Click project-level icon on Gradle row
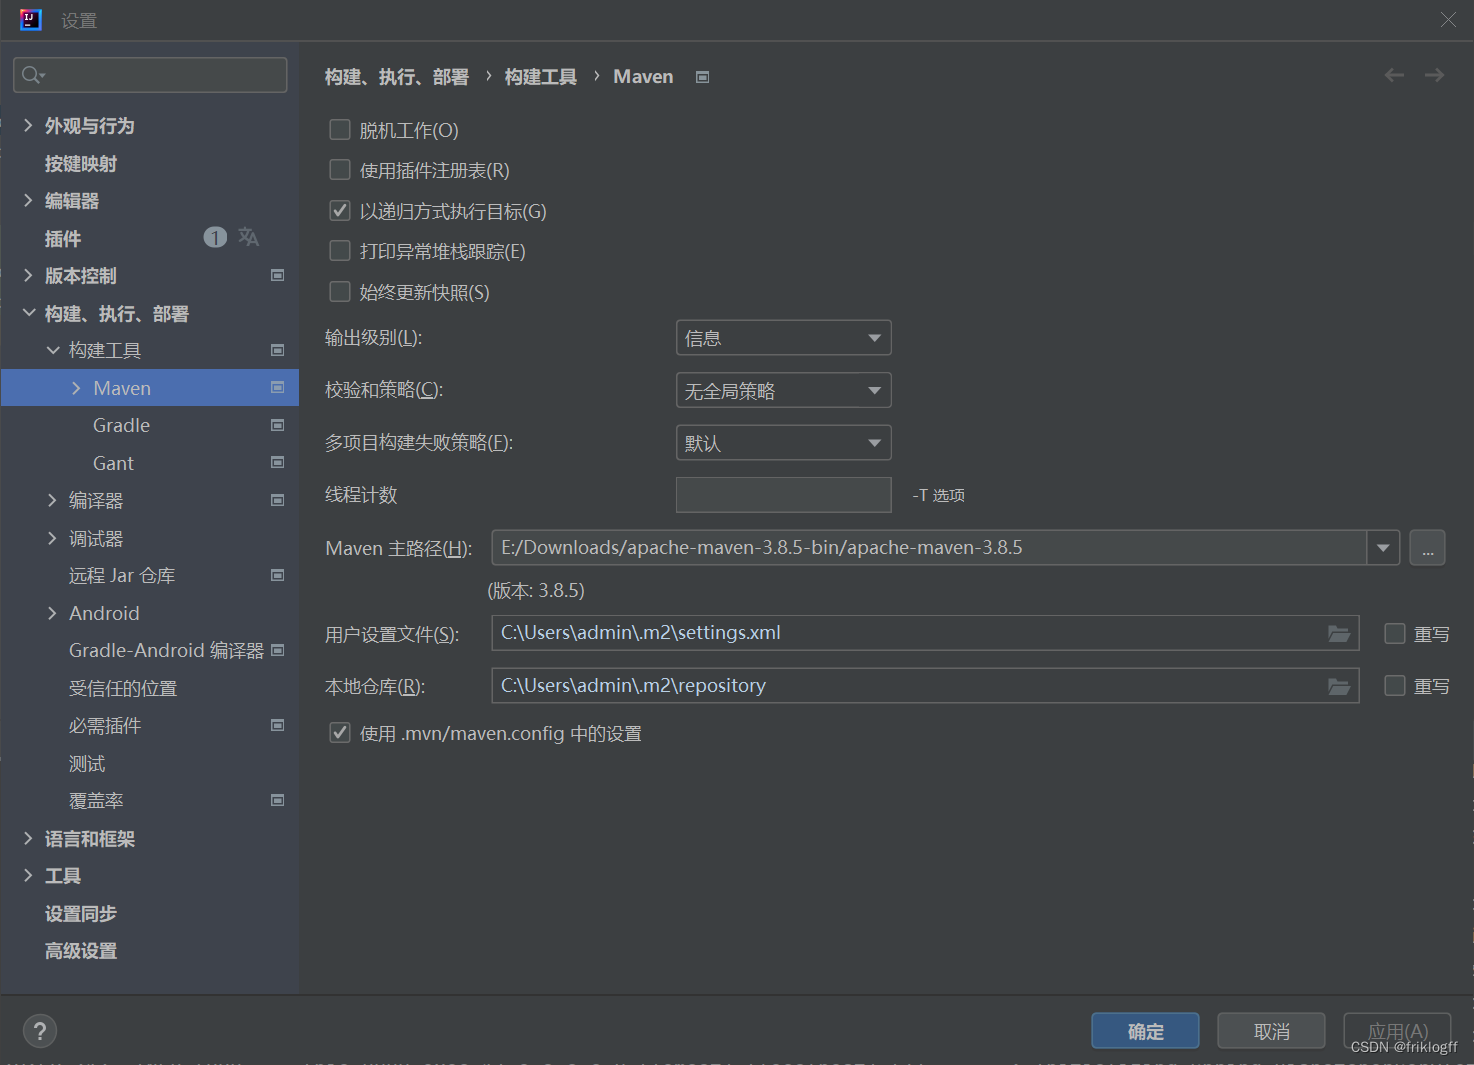This screenshot has width=1474, height=1065. point(278,425)
